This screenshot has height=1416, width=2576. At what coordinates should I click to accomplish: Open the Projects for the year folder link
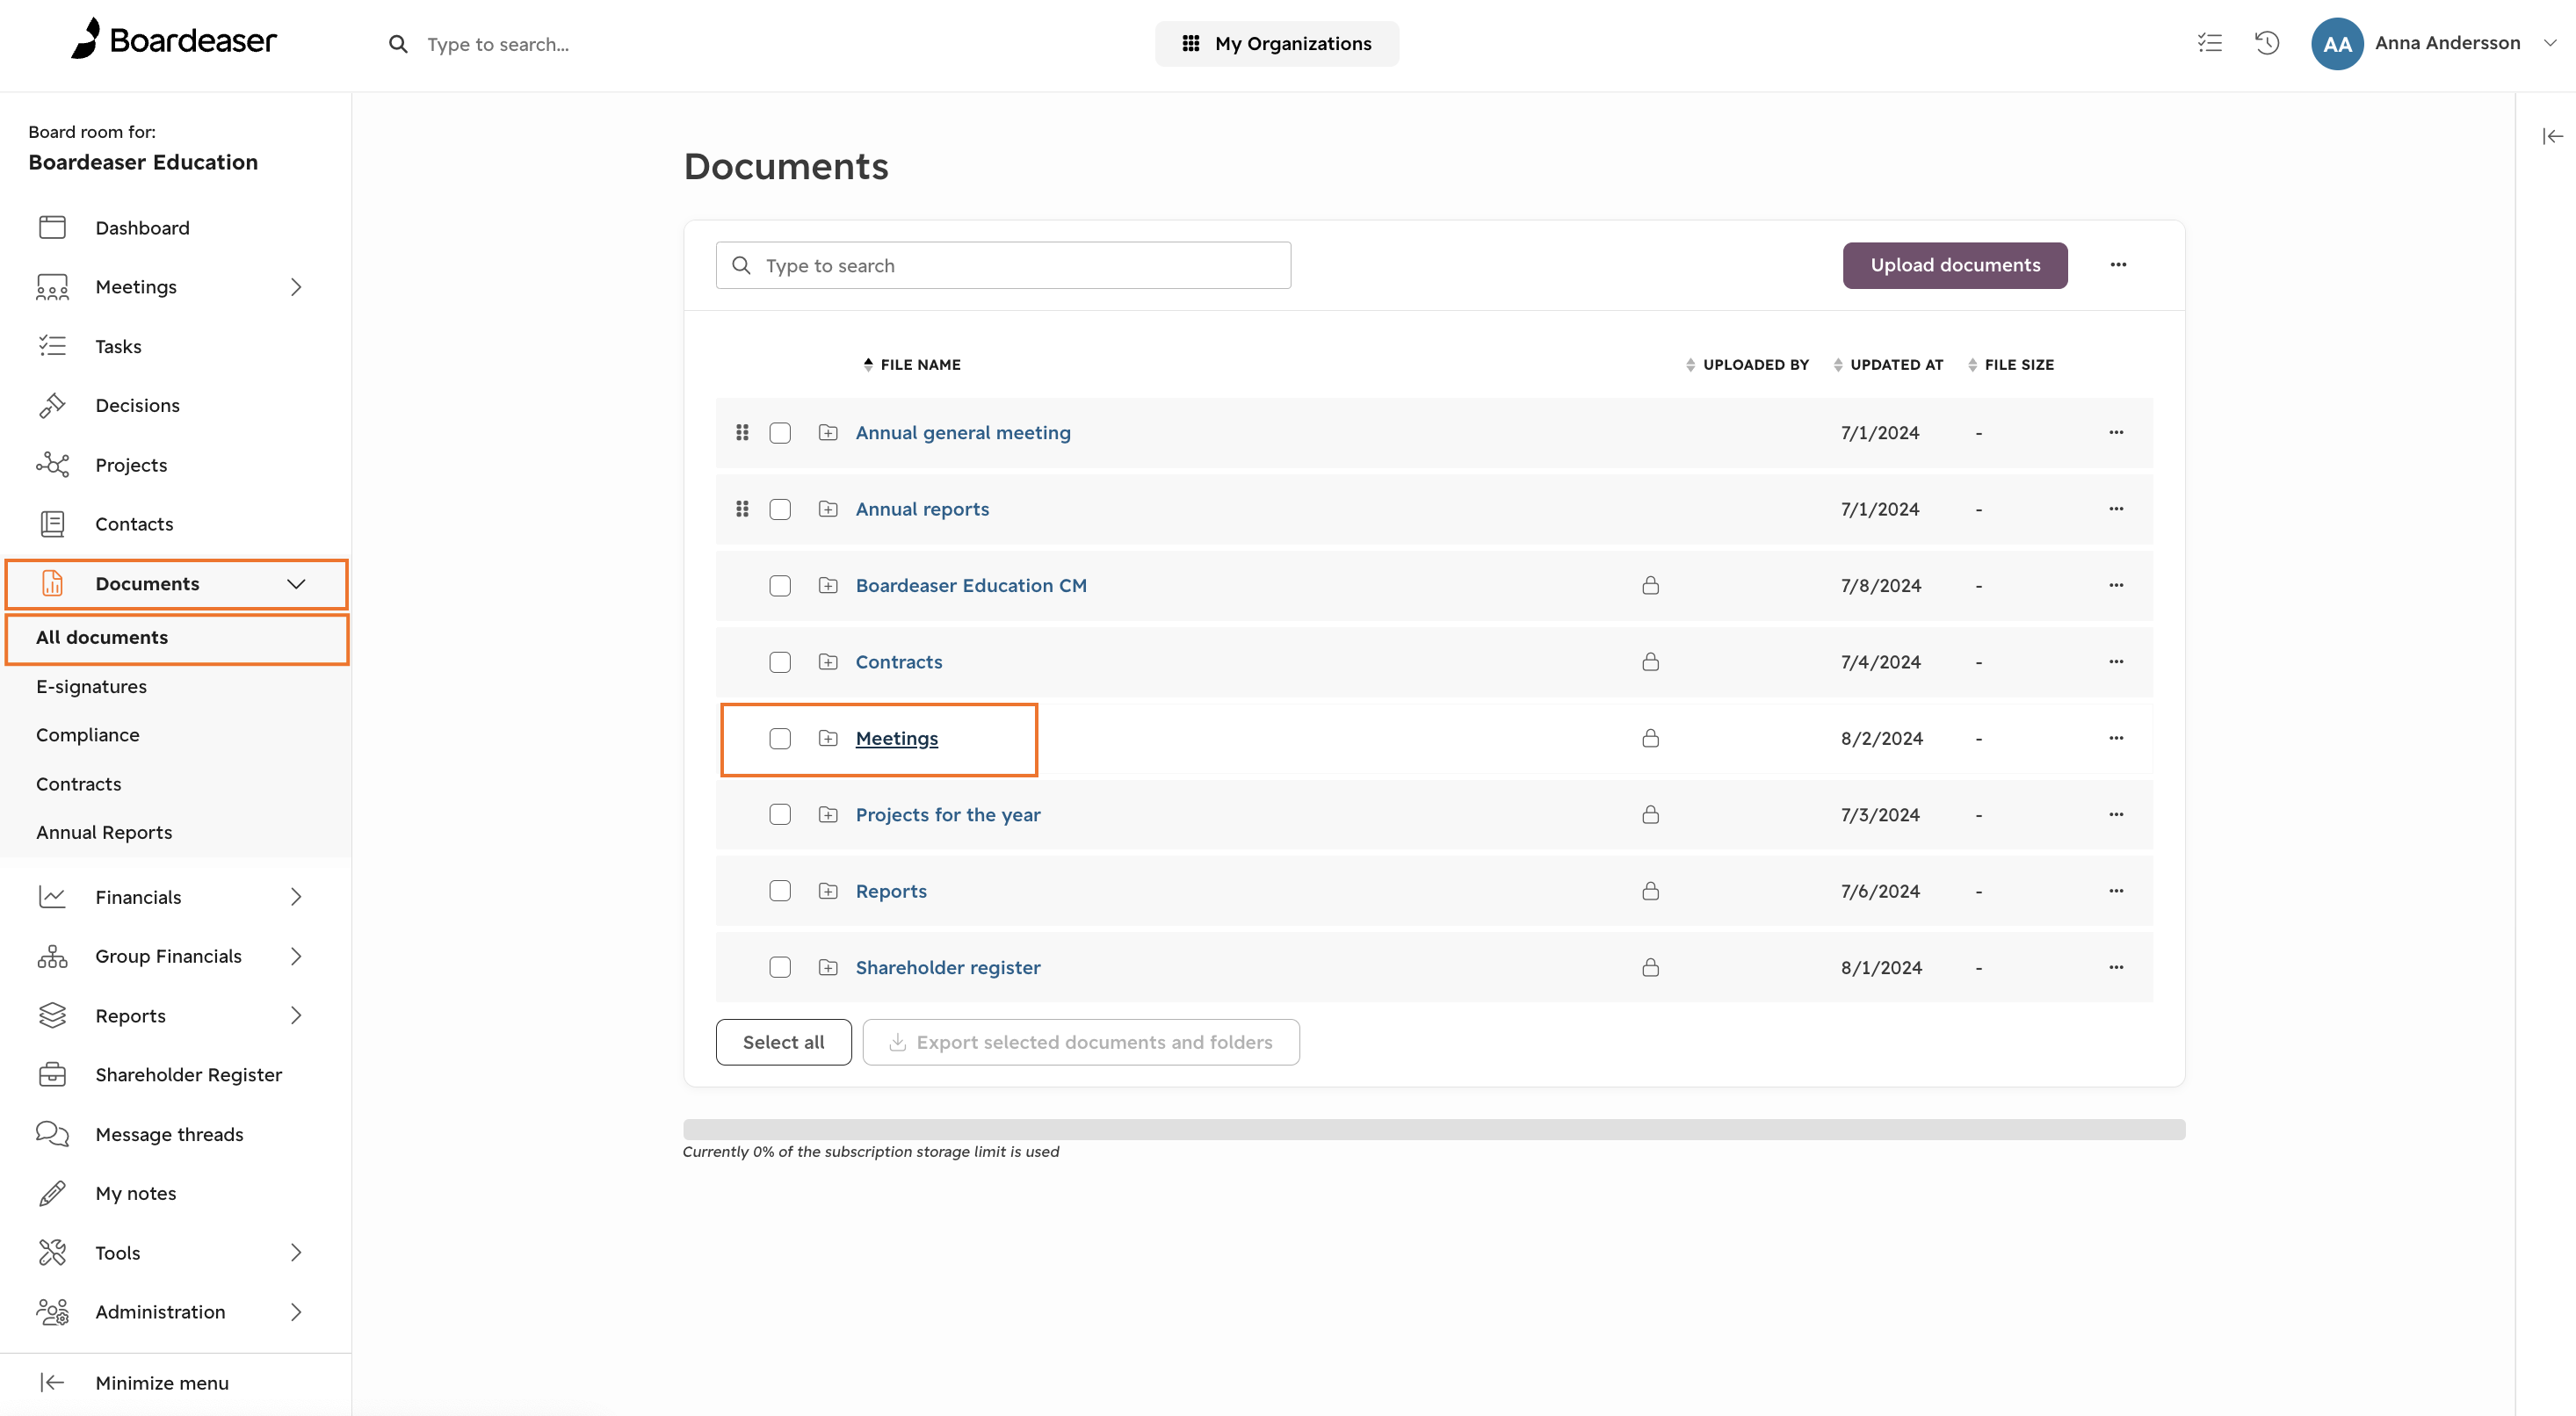point(947,814)
